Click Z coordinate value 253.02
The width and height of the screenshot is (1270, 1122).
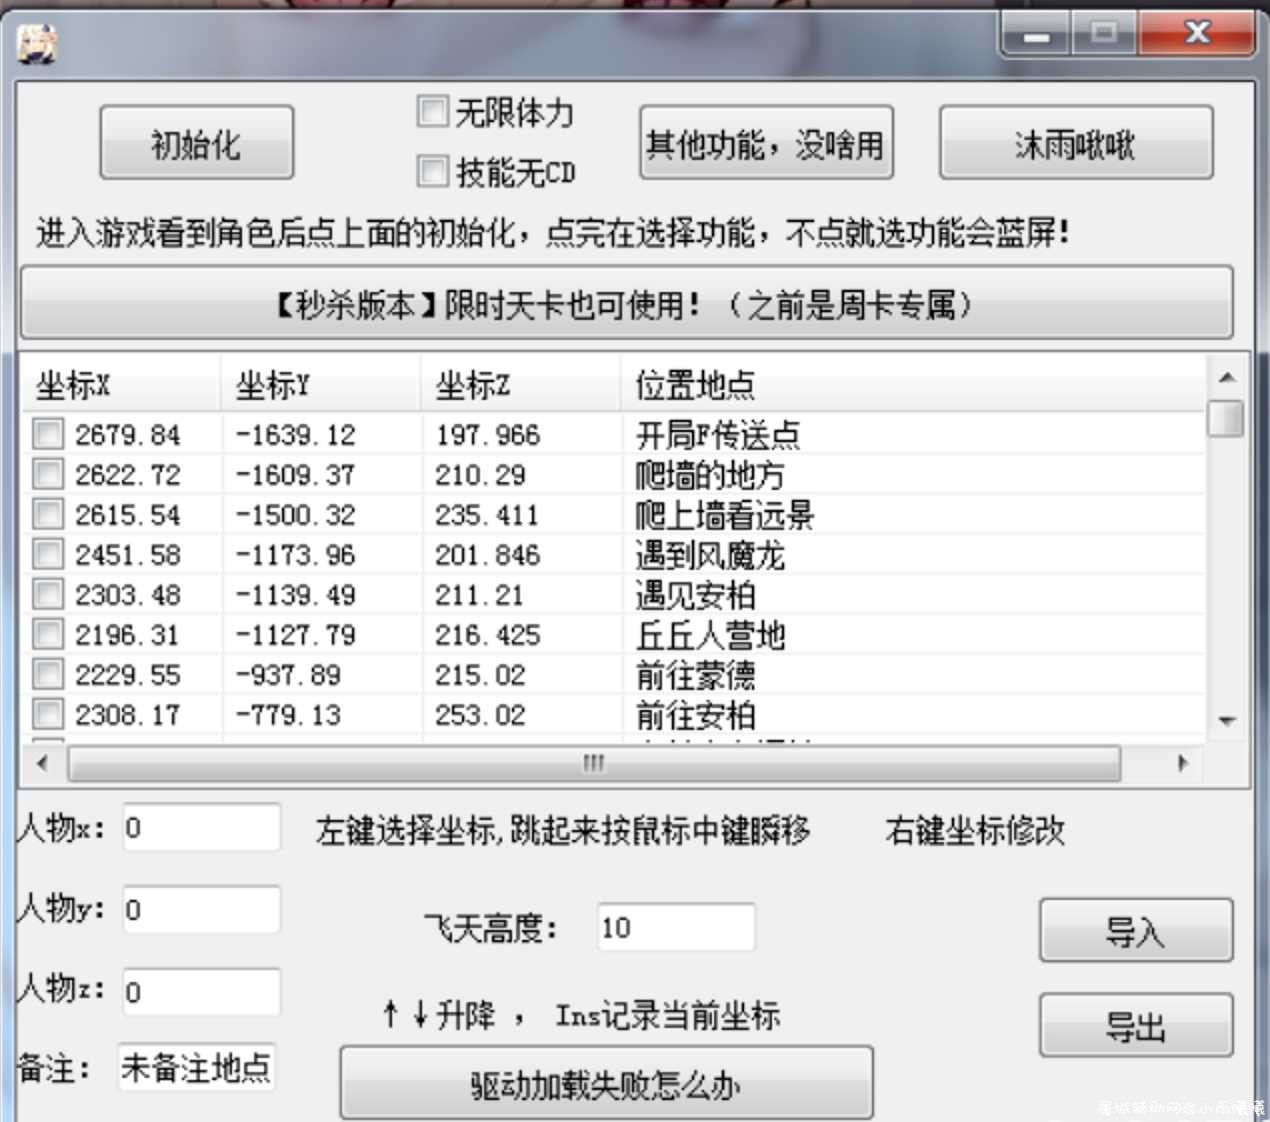[x=479, y=715]
